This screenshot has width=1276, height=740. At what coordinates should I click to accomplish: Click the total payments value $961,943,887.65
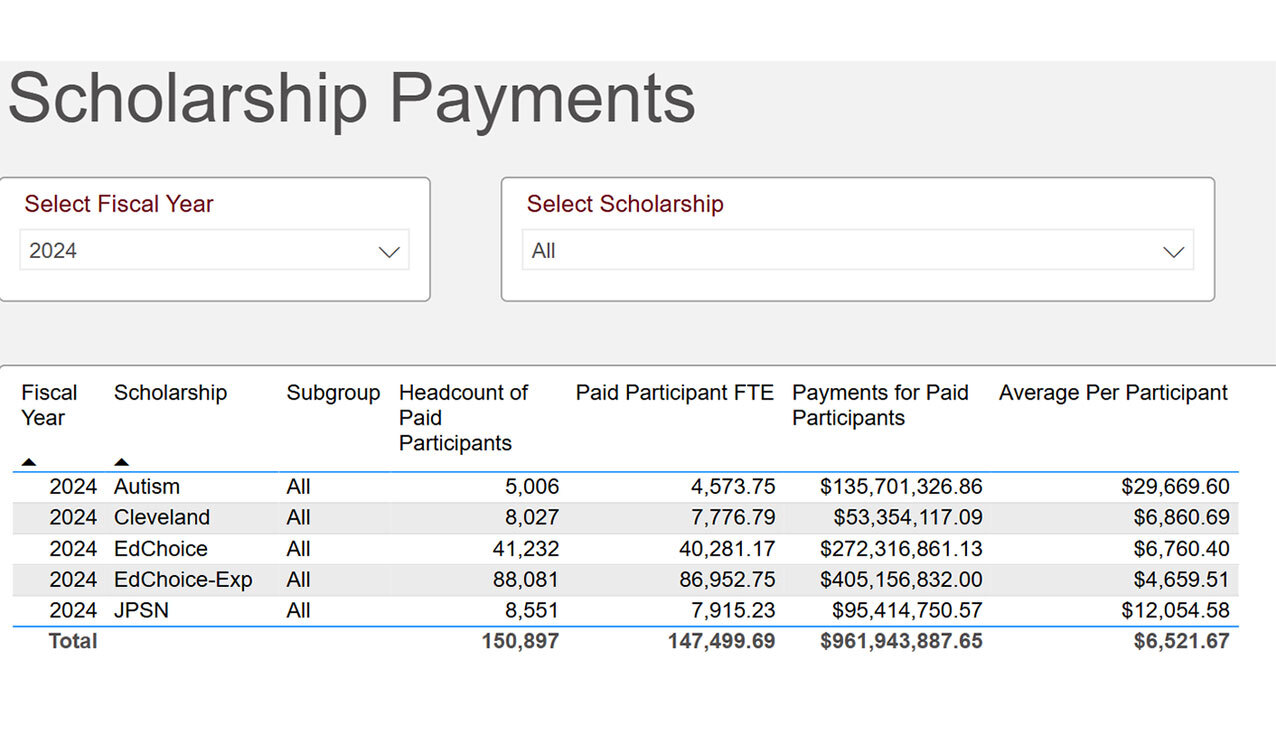901,641
